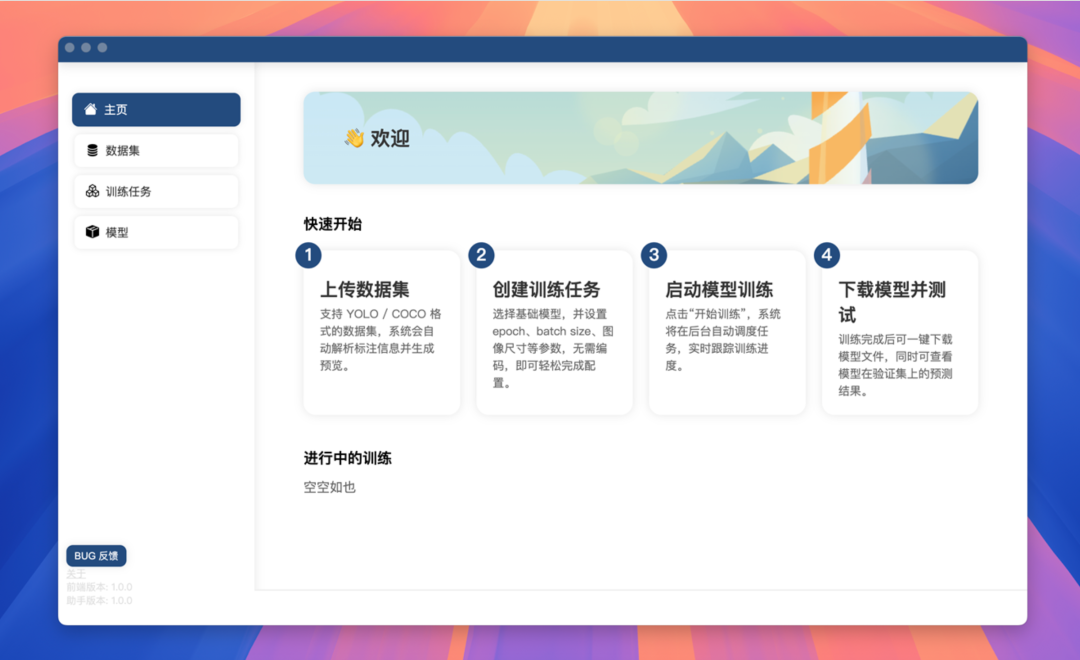Close the app window with first titlebar dot
1080x660 pixels.
pyautogui.click(x=70, y=48)
